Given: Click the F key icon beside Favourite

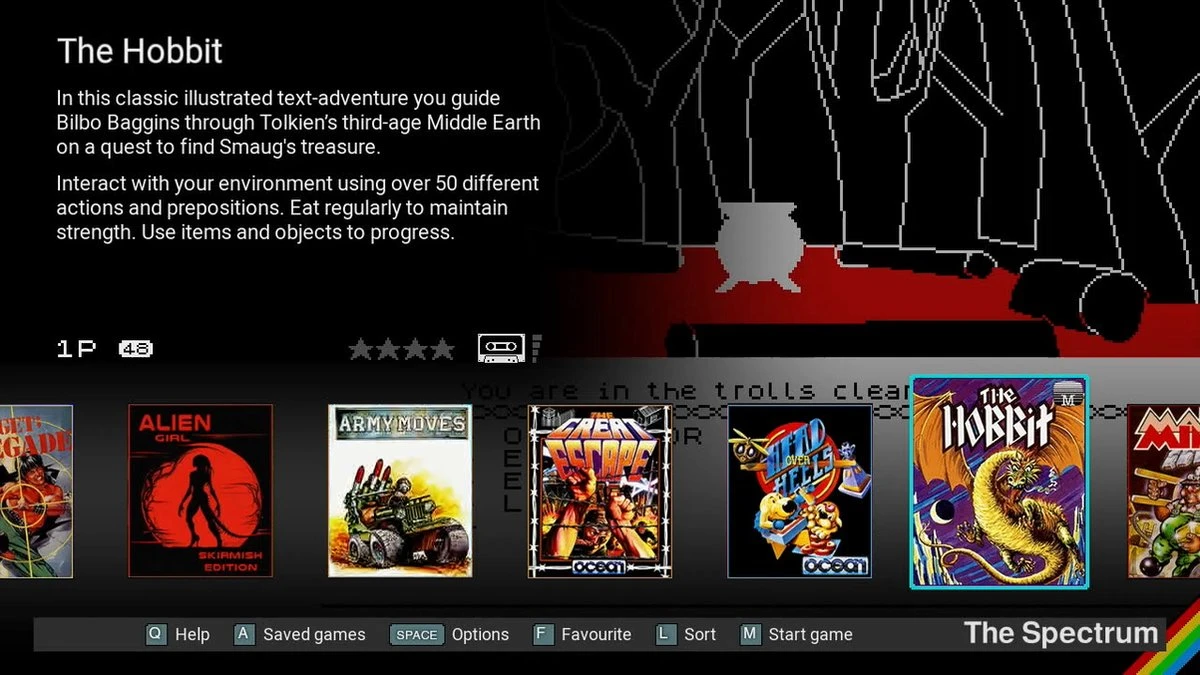Looking at the screenshot, I should pyautogui.click(x=542, y=634).
